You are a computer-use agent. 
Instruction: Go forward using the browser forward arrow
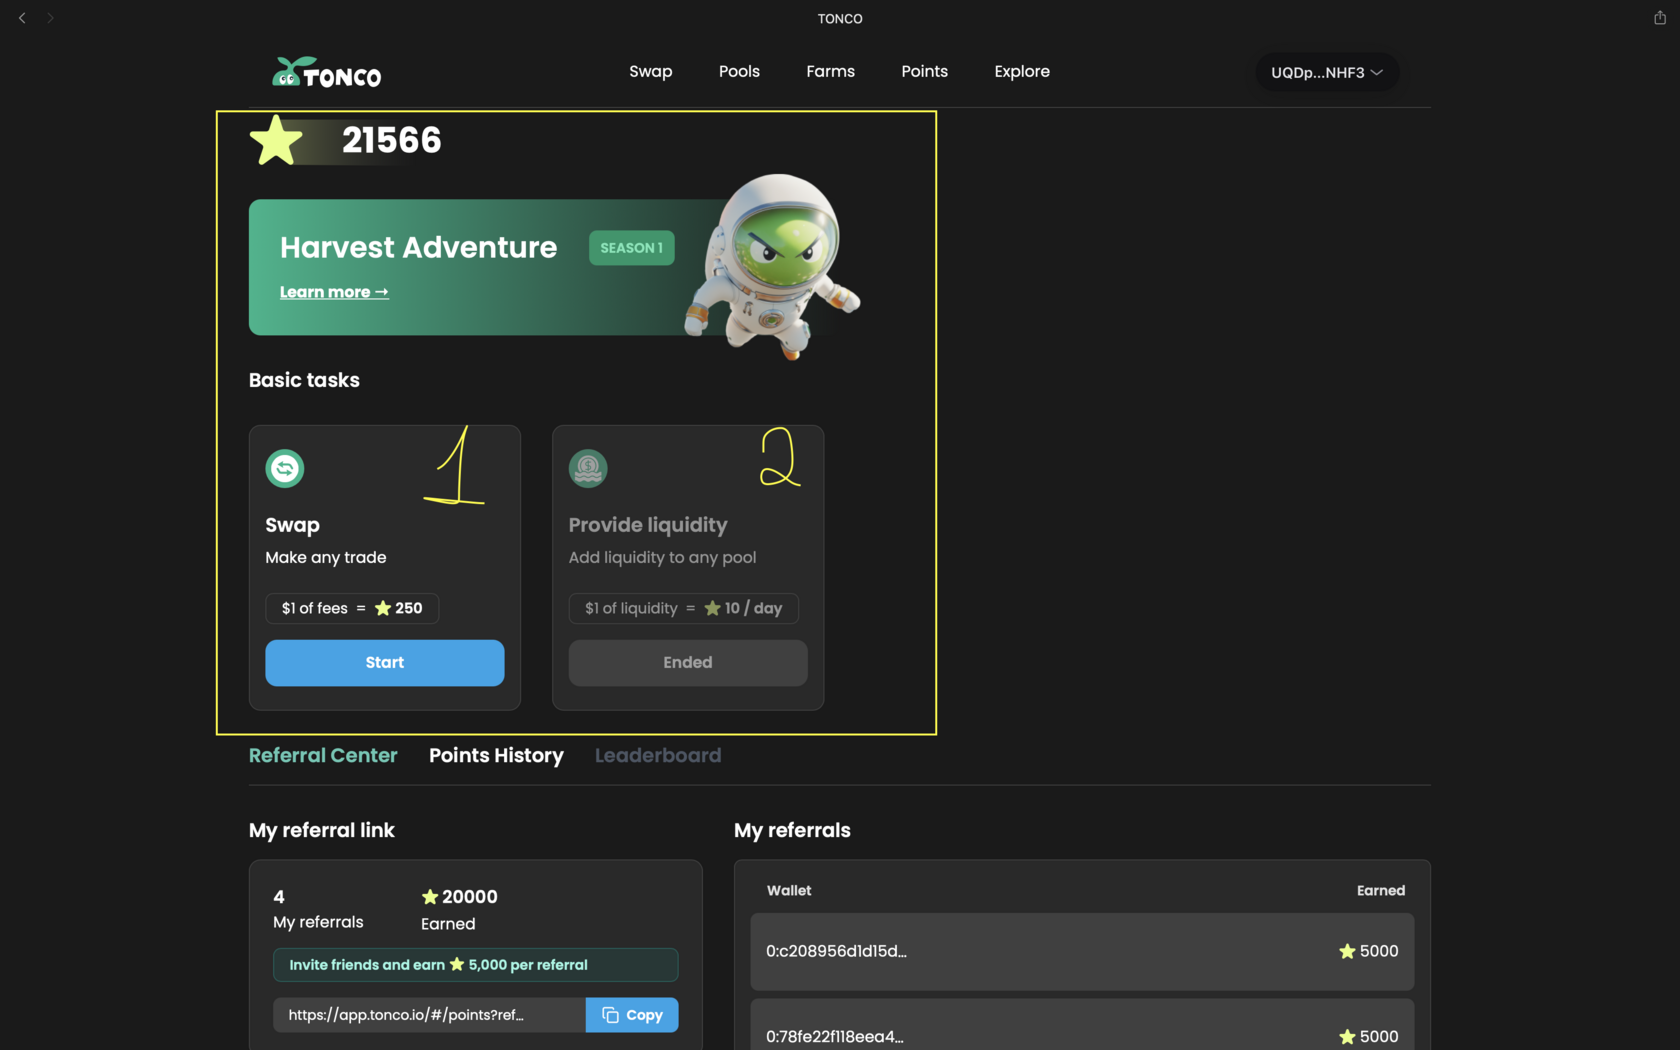(50, 18)
